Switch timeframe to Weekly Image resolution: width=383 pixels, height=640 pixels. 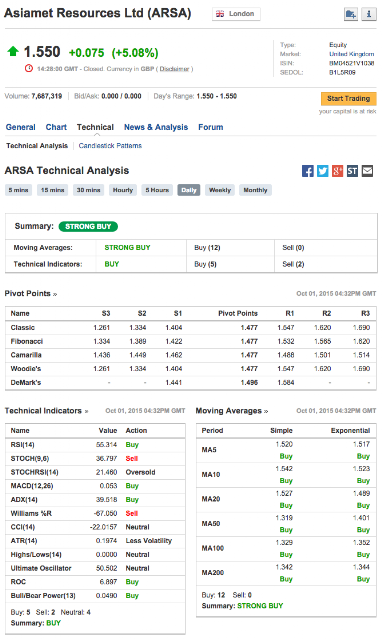(x=220, y=190)
